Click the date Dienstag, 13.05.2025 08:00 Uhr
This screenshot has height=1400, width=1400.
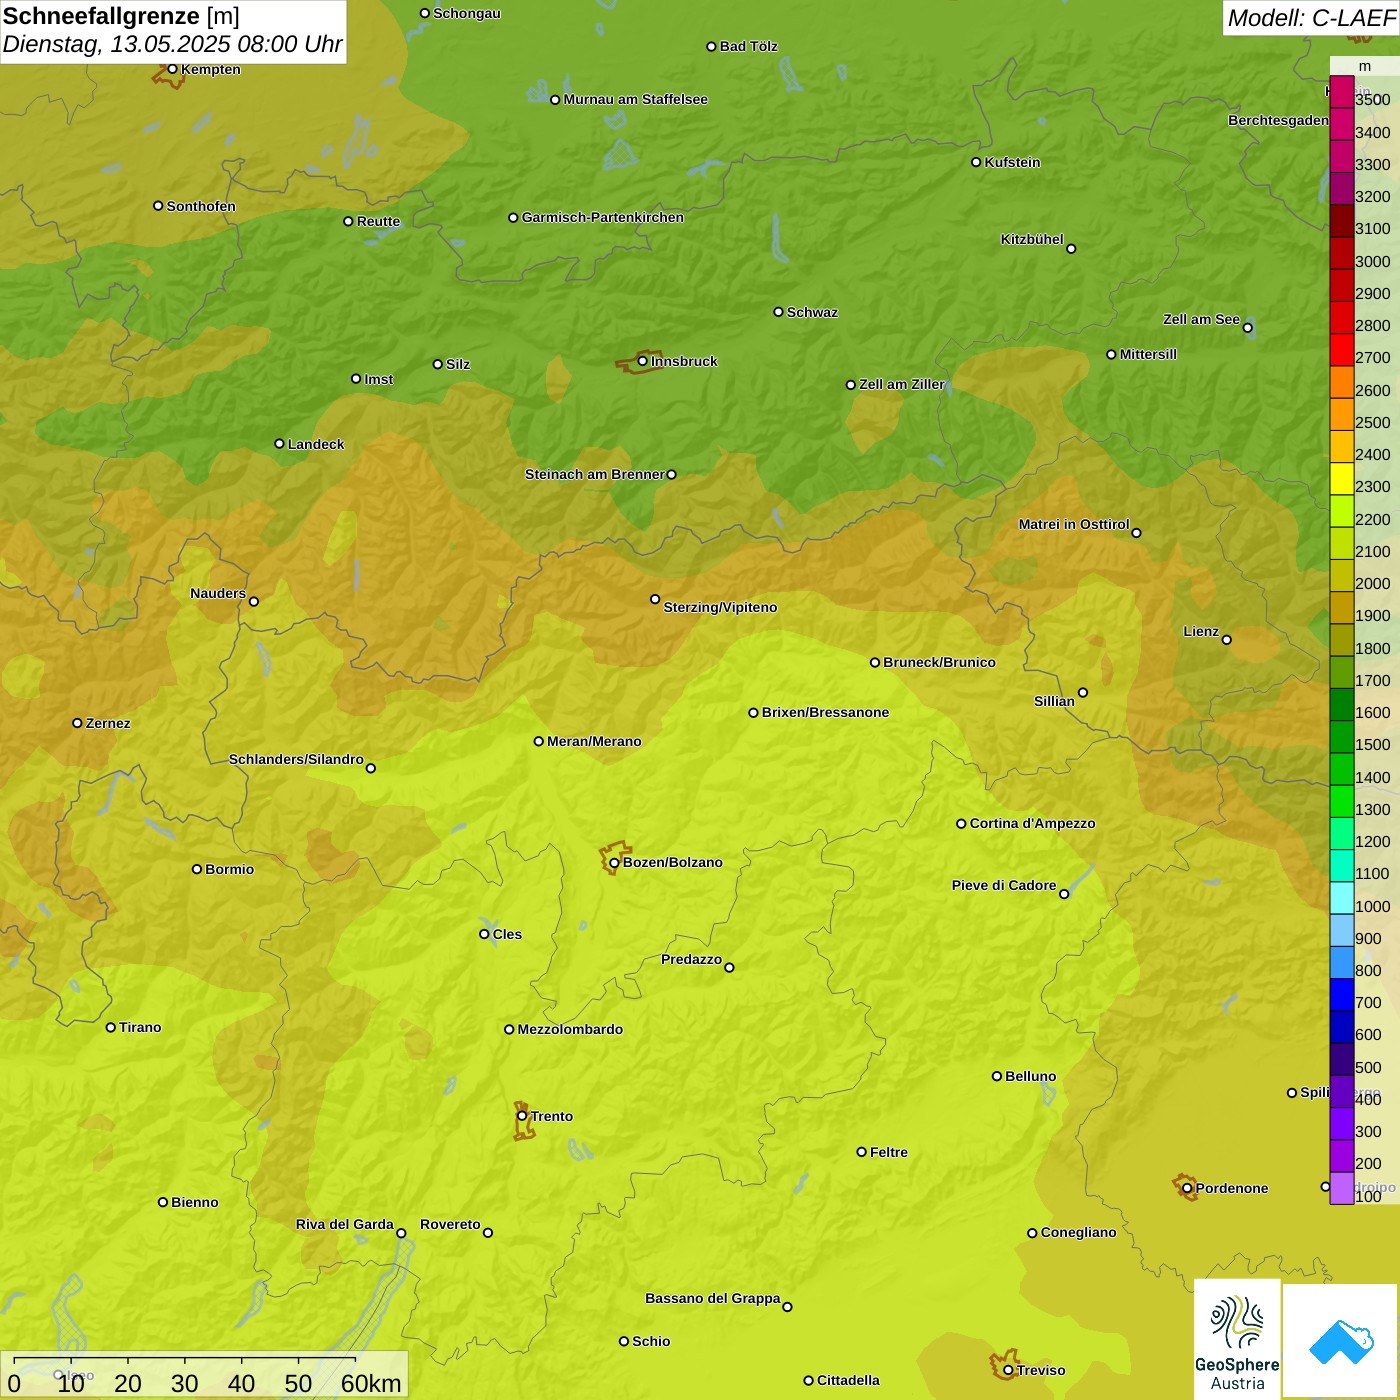(172, 45)
